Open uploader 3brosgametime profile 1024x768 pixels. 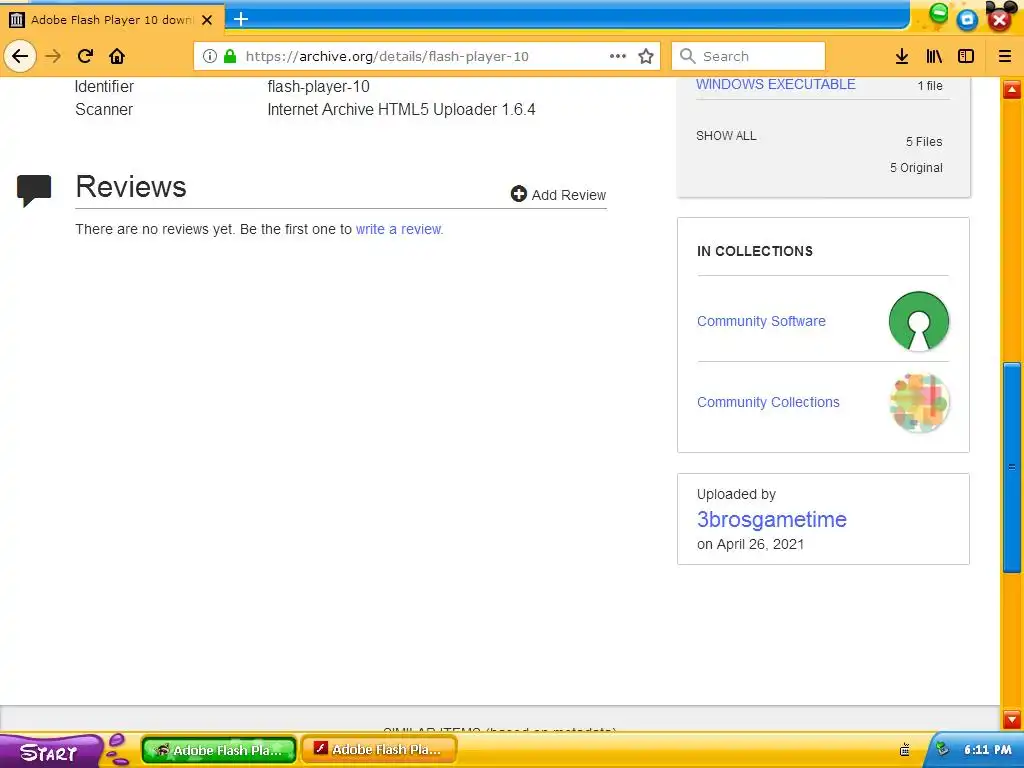771,519
